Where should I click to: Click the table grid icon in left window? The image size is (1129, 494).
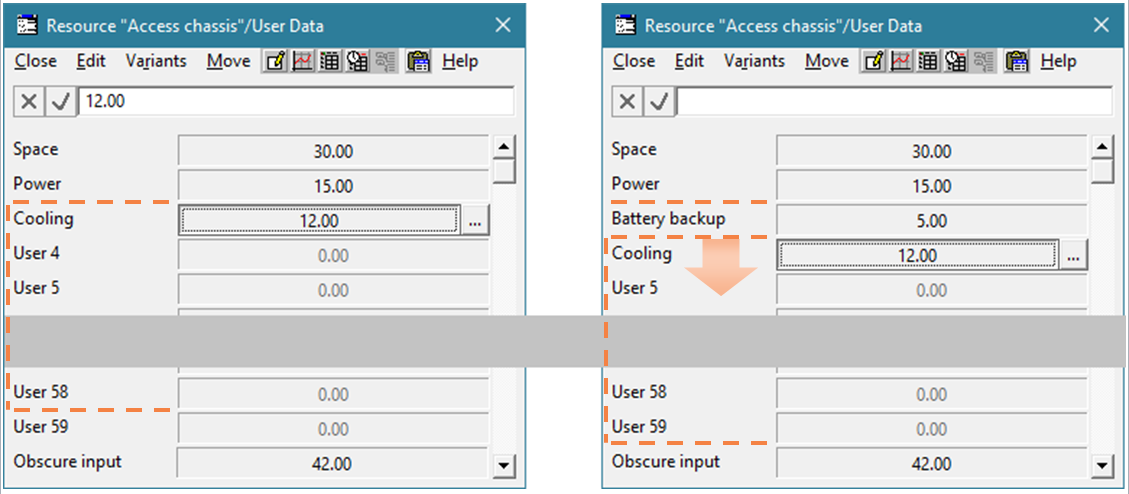tap(330, 61)
